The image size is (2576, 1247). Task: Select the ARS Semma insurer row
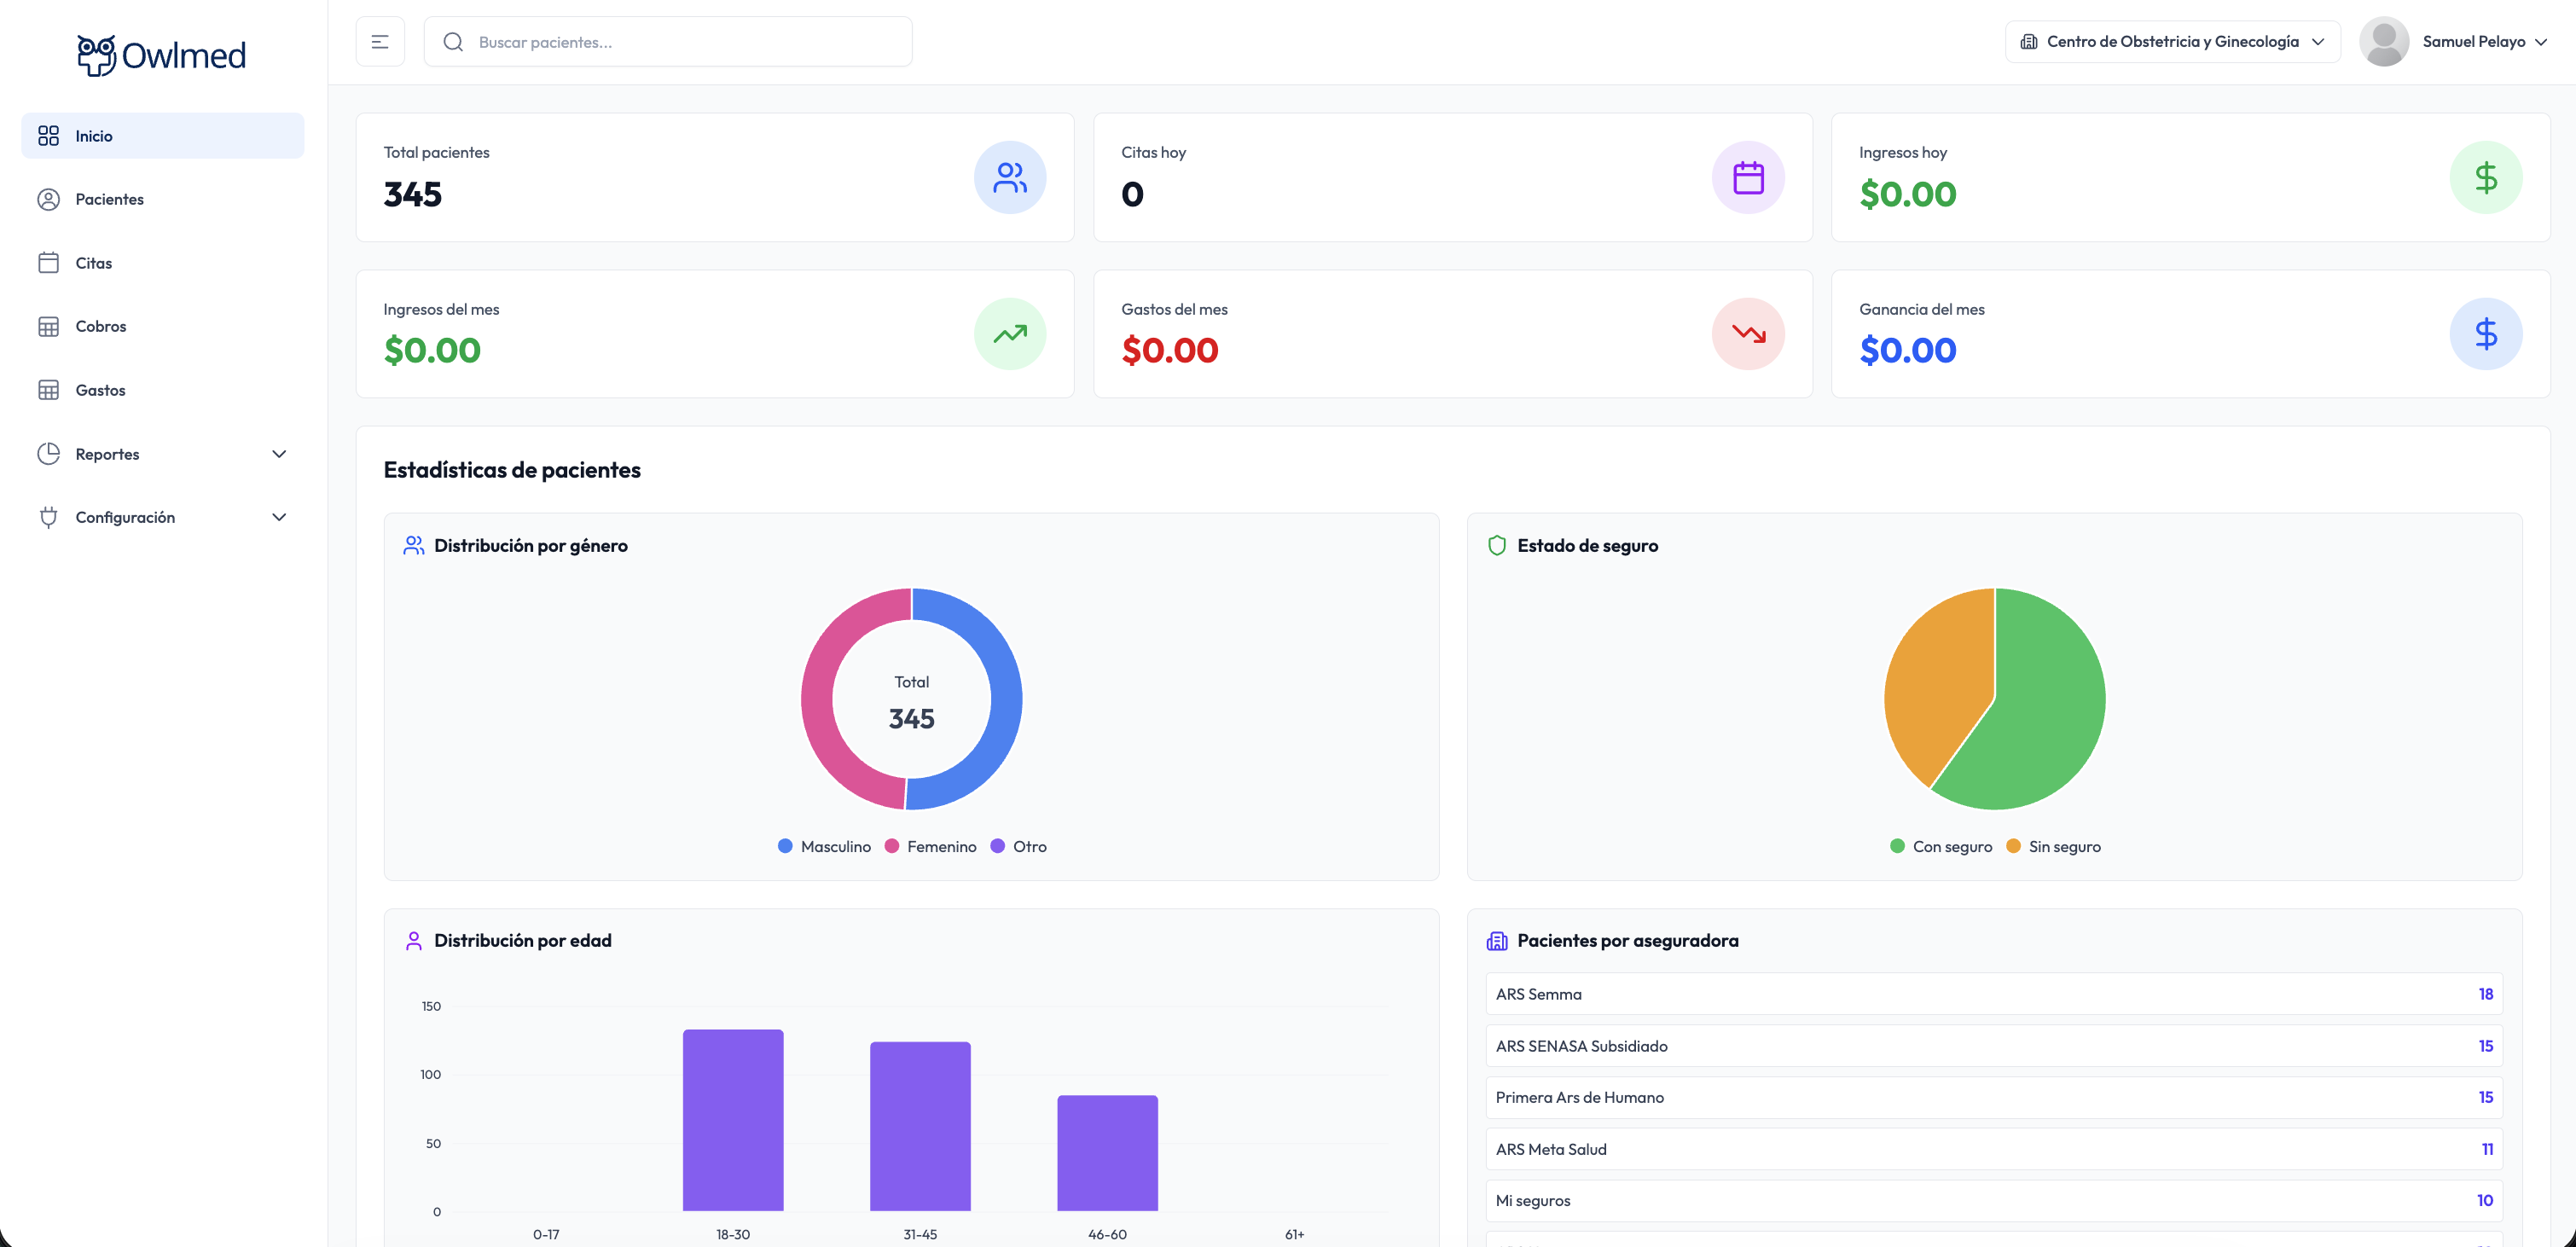point(1993,994)
